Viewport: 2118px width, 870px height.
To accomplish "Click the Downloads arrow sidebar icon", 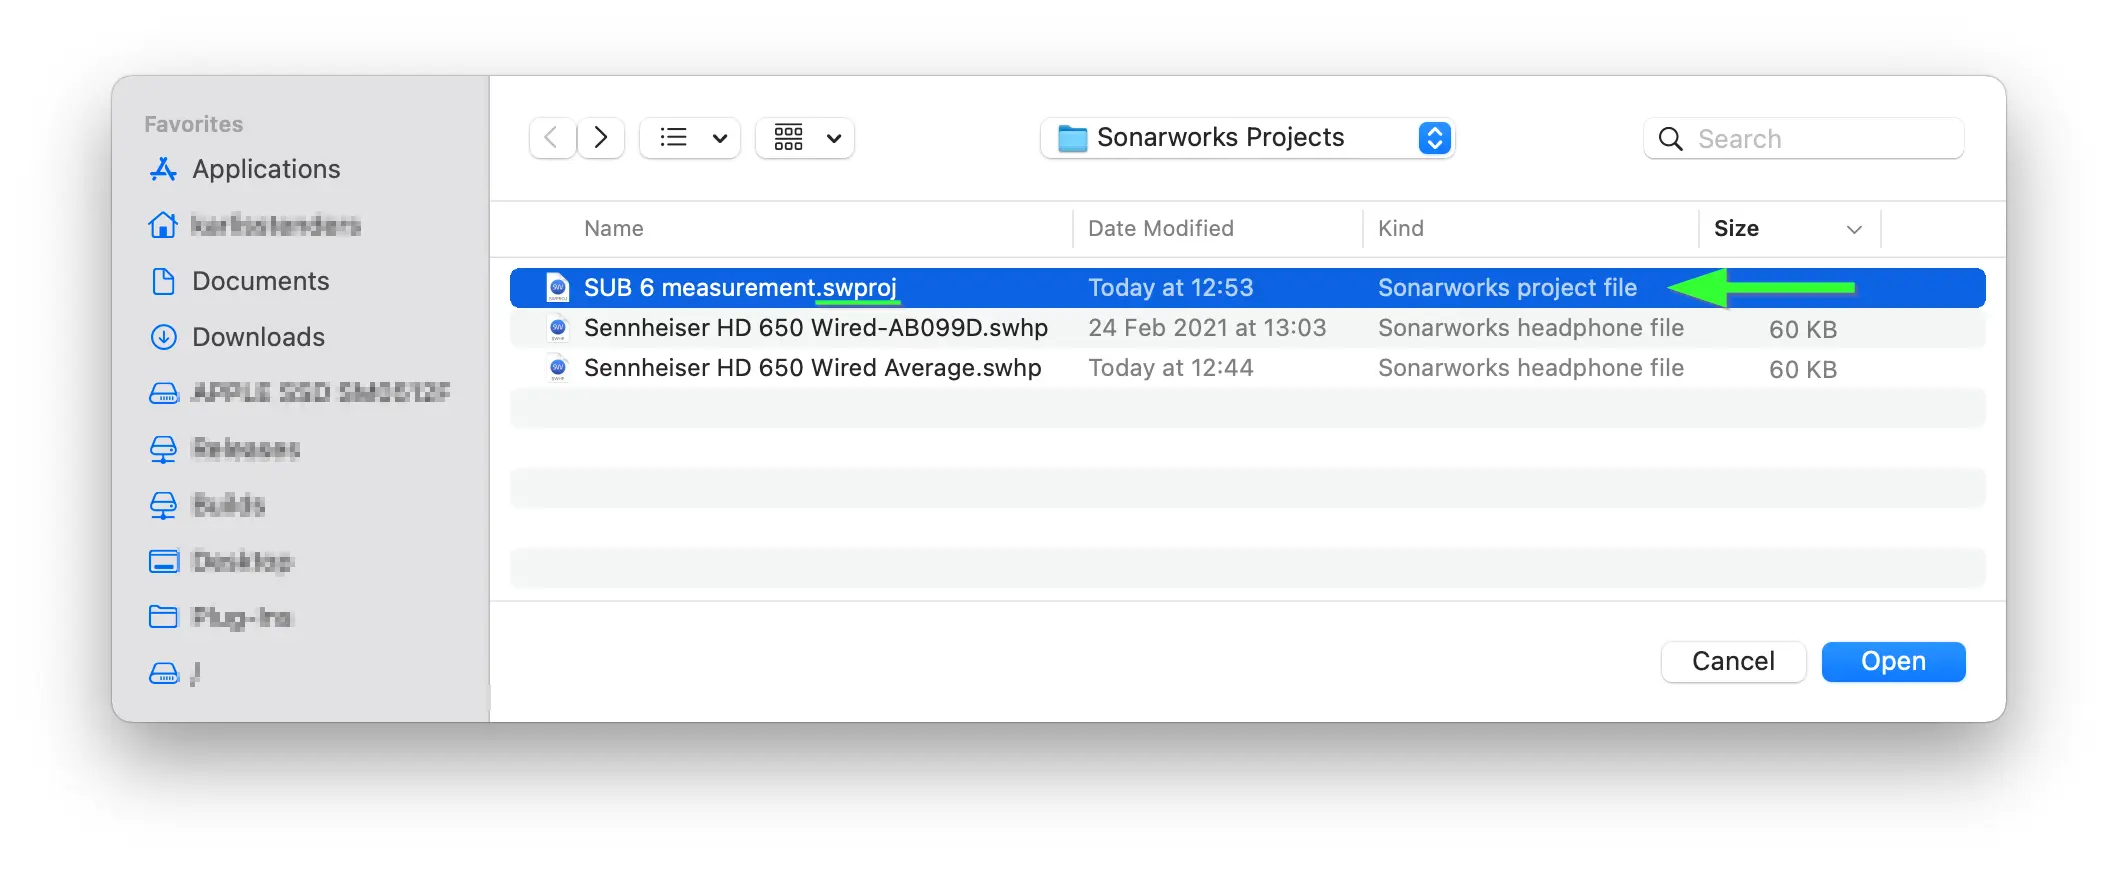I will 163,337.
